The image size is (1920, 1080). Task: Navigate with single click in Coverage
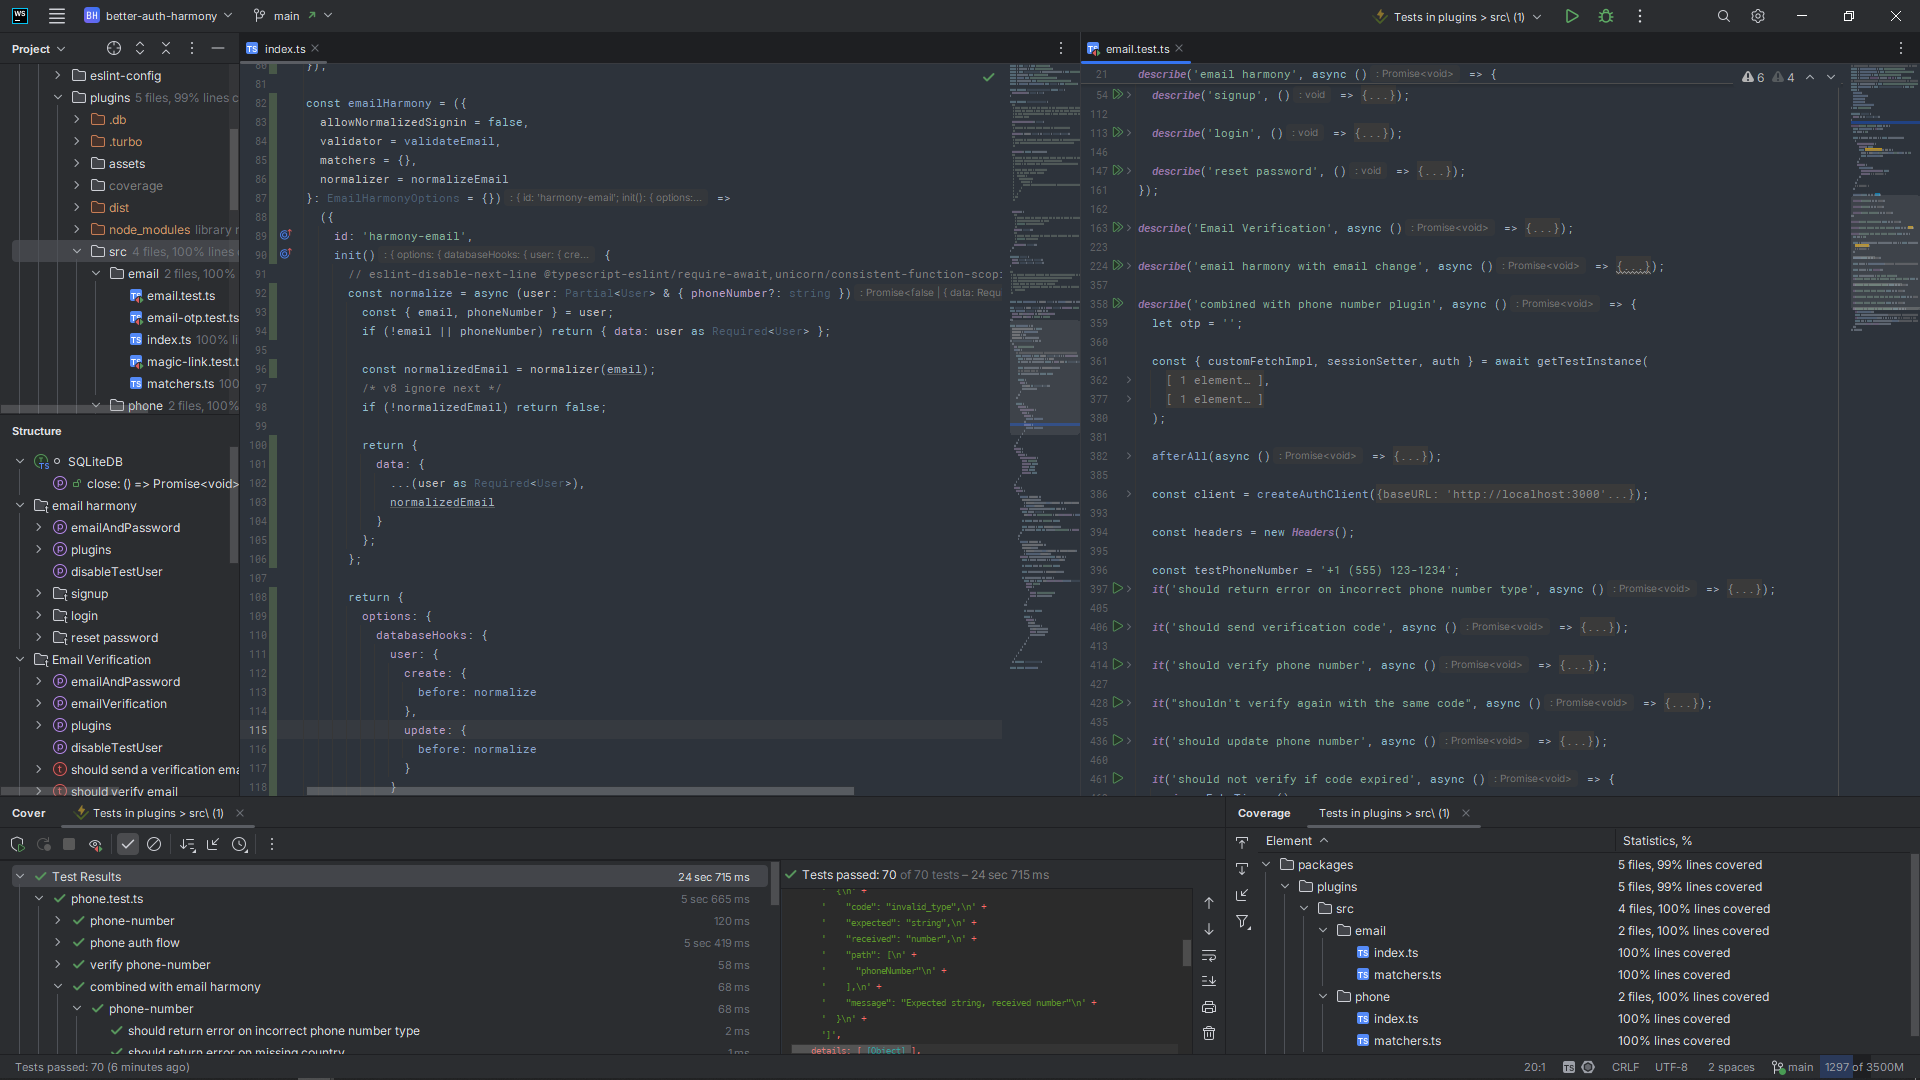tap(1242, 895)
